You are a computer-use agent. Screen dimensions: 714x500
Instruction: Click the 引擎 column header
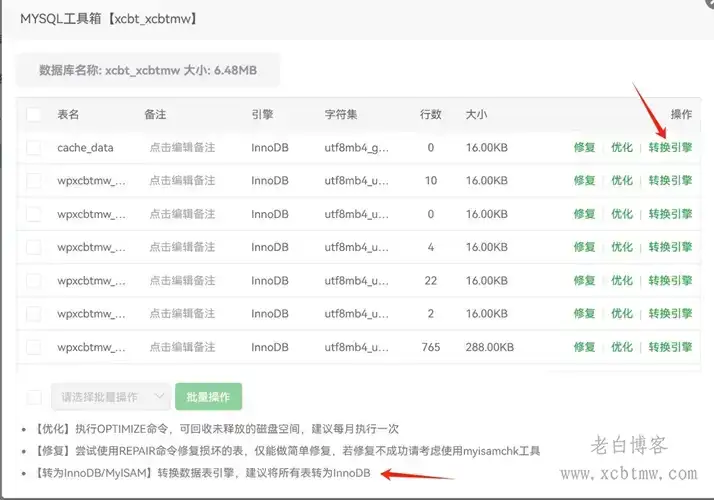(262, 114)
